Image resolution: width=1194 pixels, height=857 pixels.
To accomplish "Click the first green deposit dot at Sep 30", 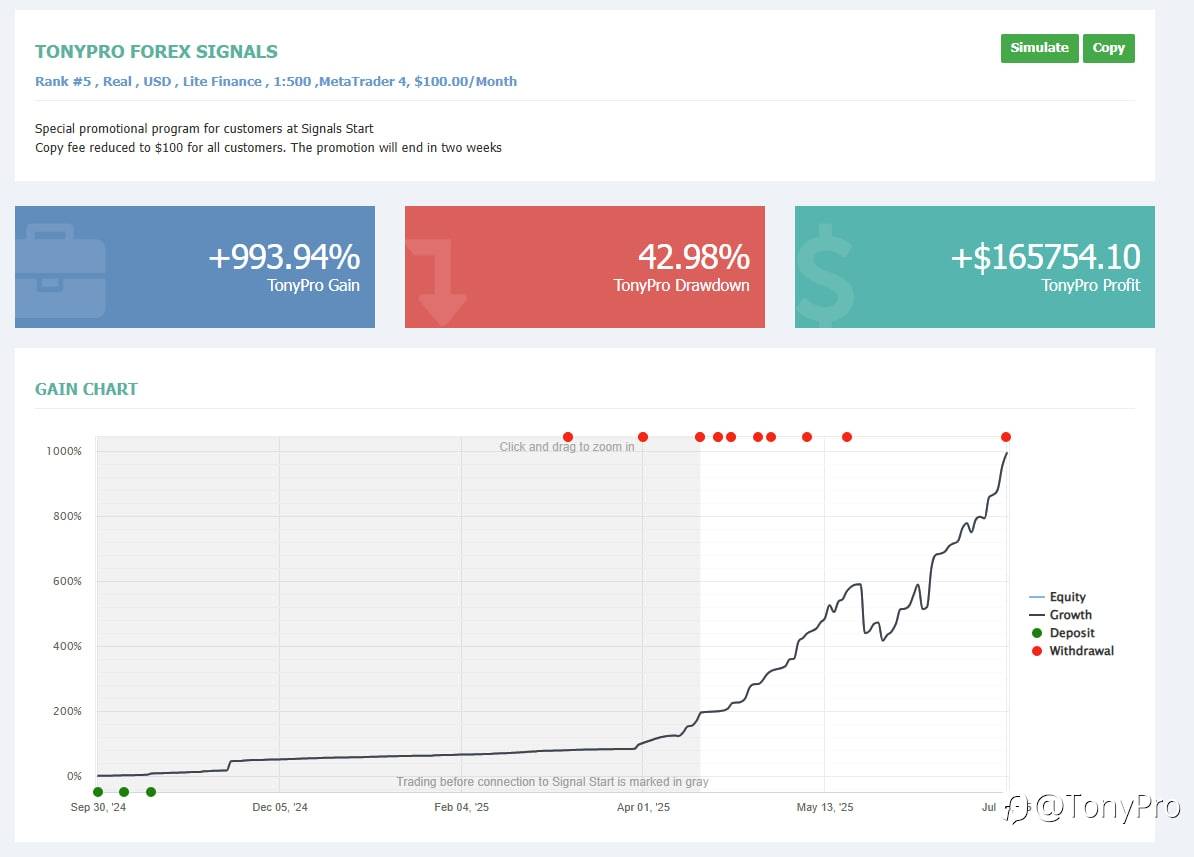I will (x=97, y=792).
